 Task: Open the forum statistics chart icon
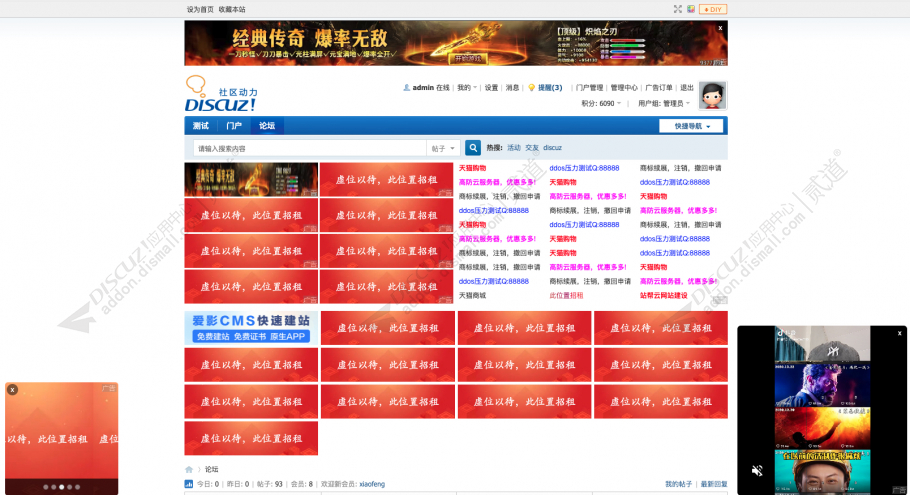189,484
